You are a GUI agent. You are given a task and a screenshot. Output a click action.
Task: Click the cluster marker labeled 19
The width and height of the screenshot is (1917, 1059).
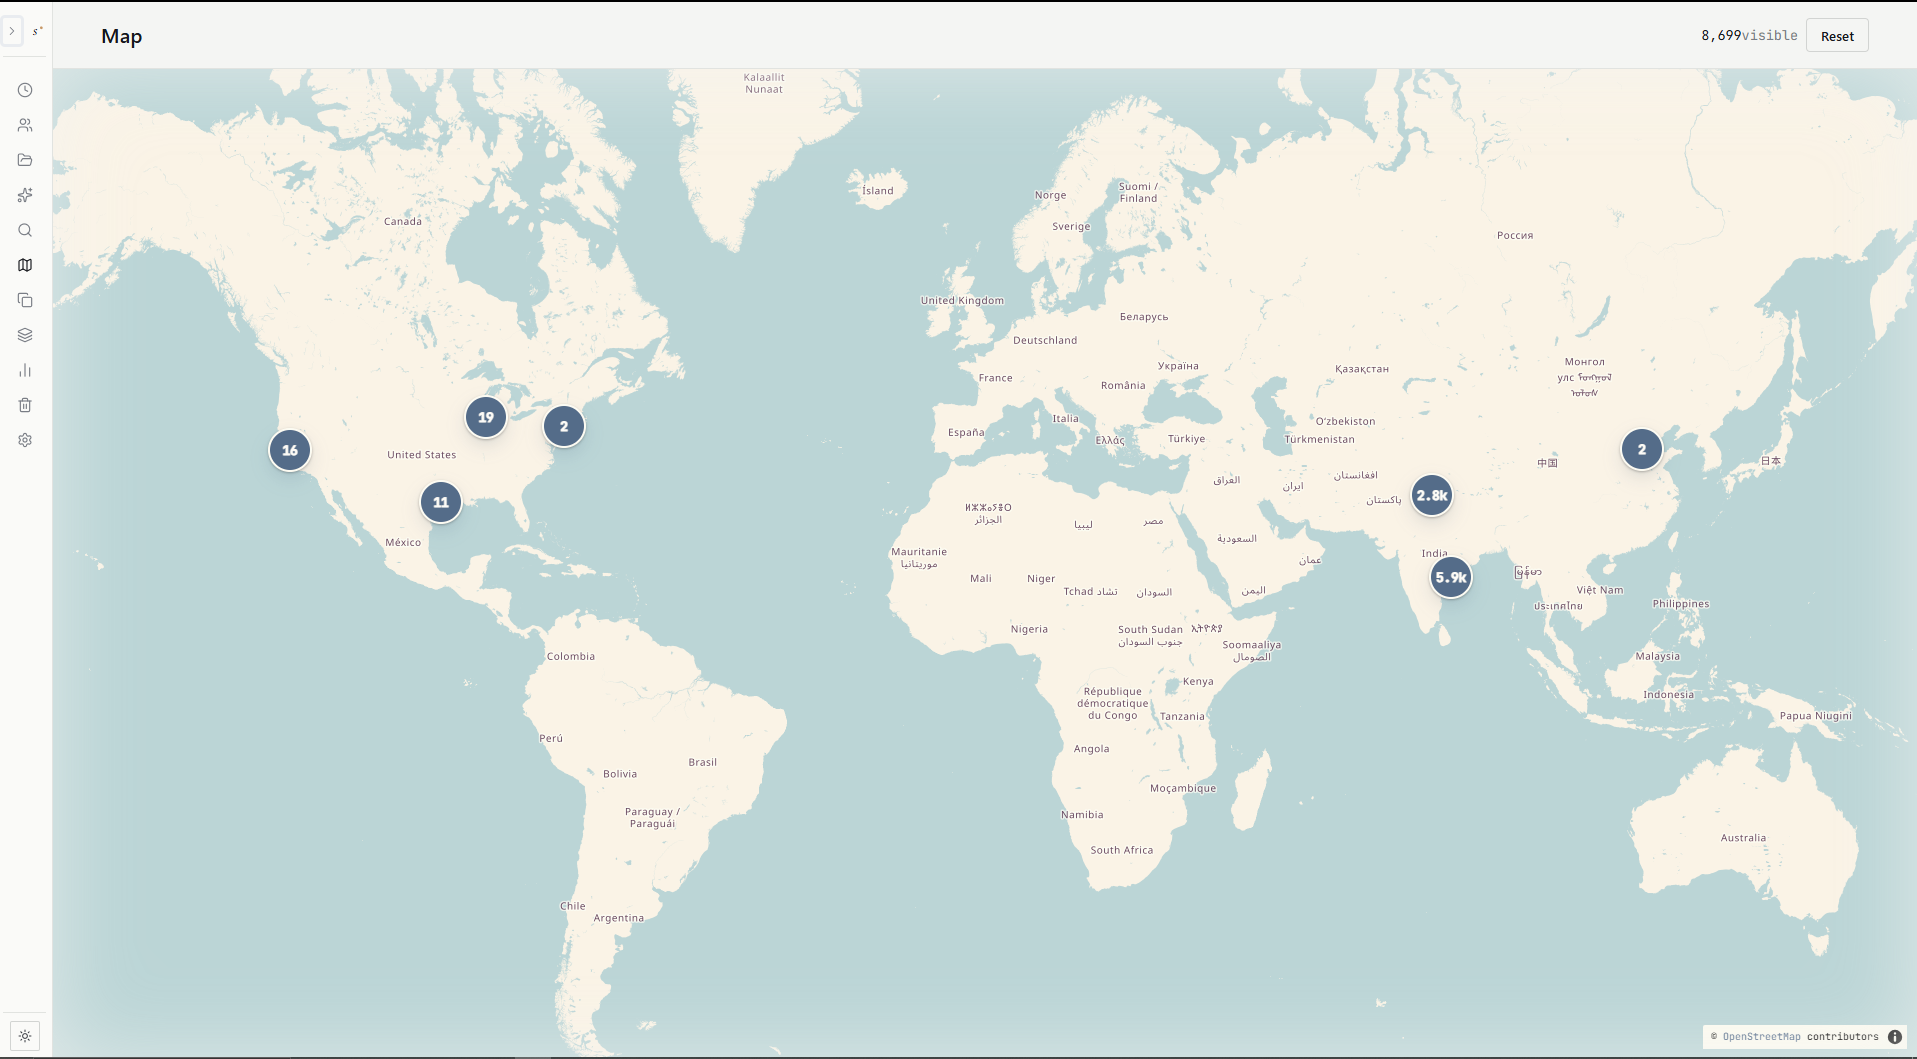pyautogui.click(x=486, y=417)
